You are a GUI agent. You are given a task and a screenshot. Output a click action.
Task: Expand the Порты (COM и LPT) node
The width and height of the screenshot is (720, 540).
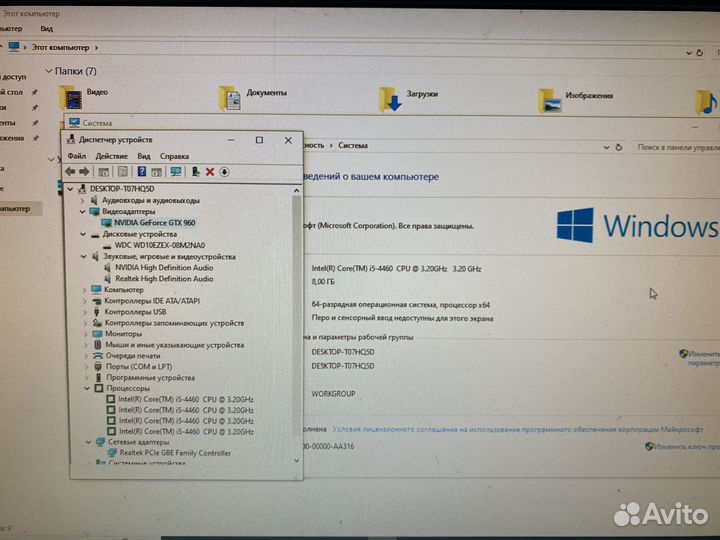pyautogui.click(x=87, y=367)
